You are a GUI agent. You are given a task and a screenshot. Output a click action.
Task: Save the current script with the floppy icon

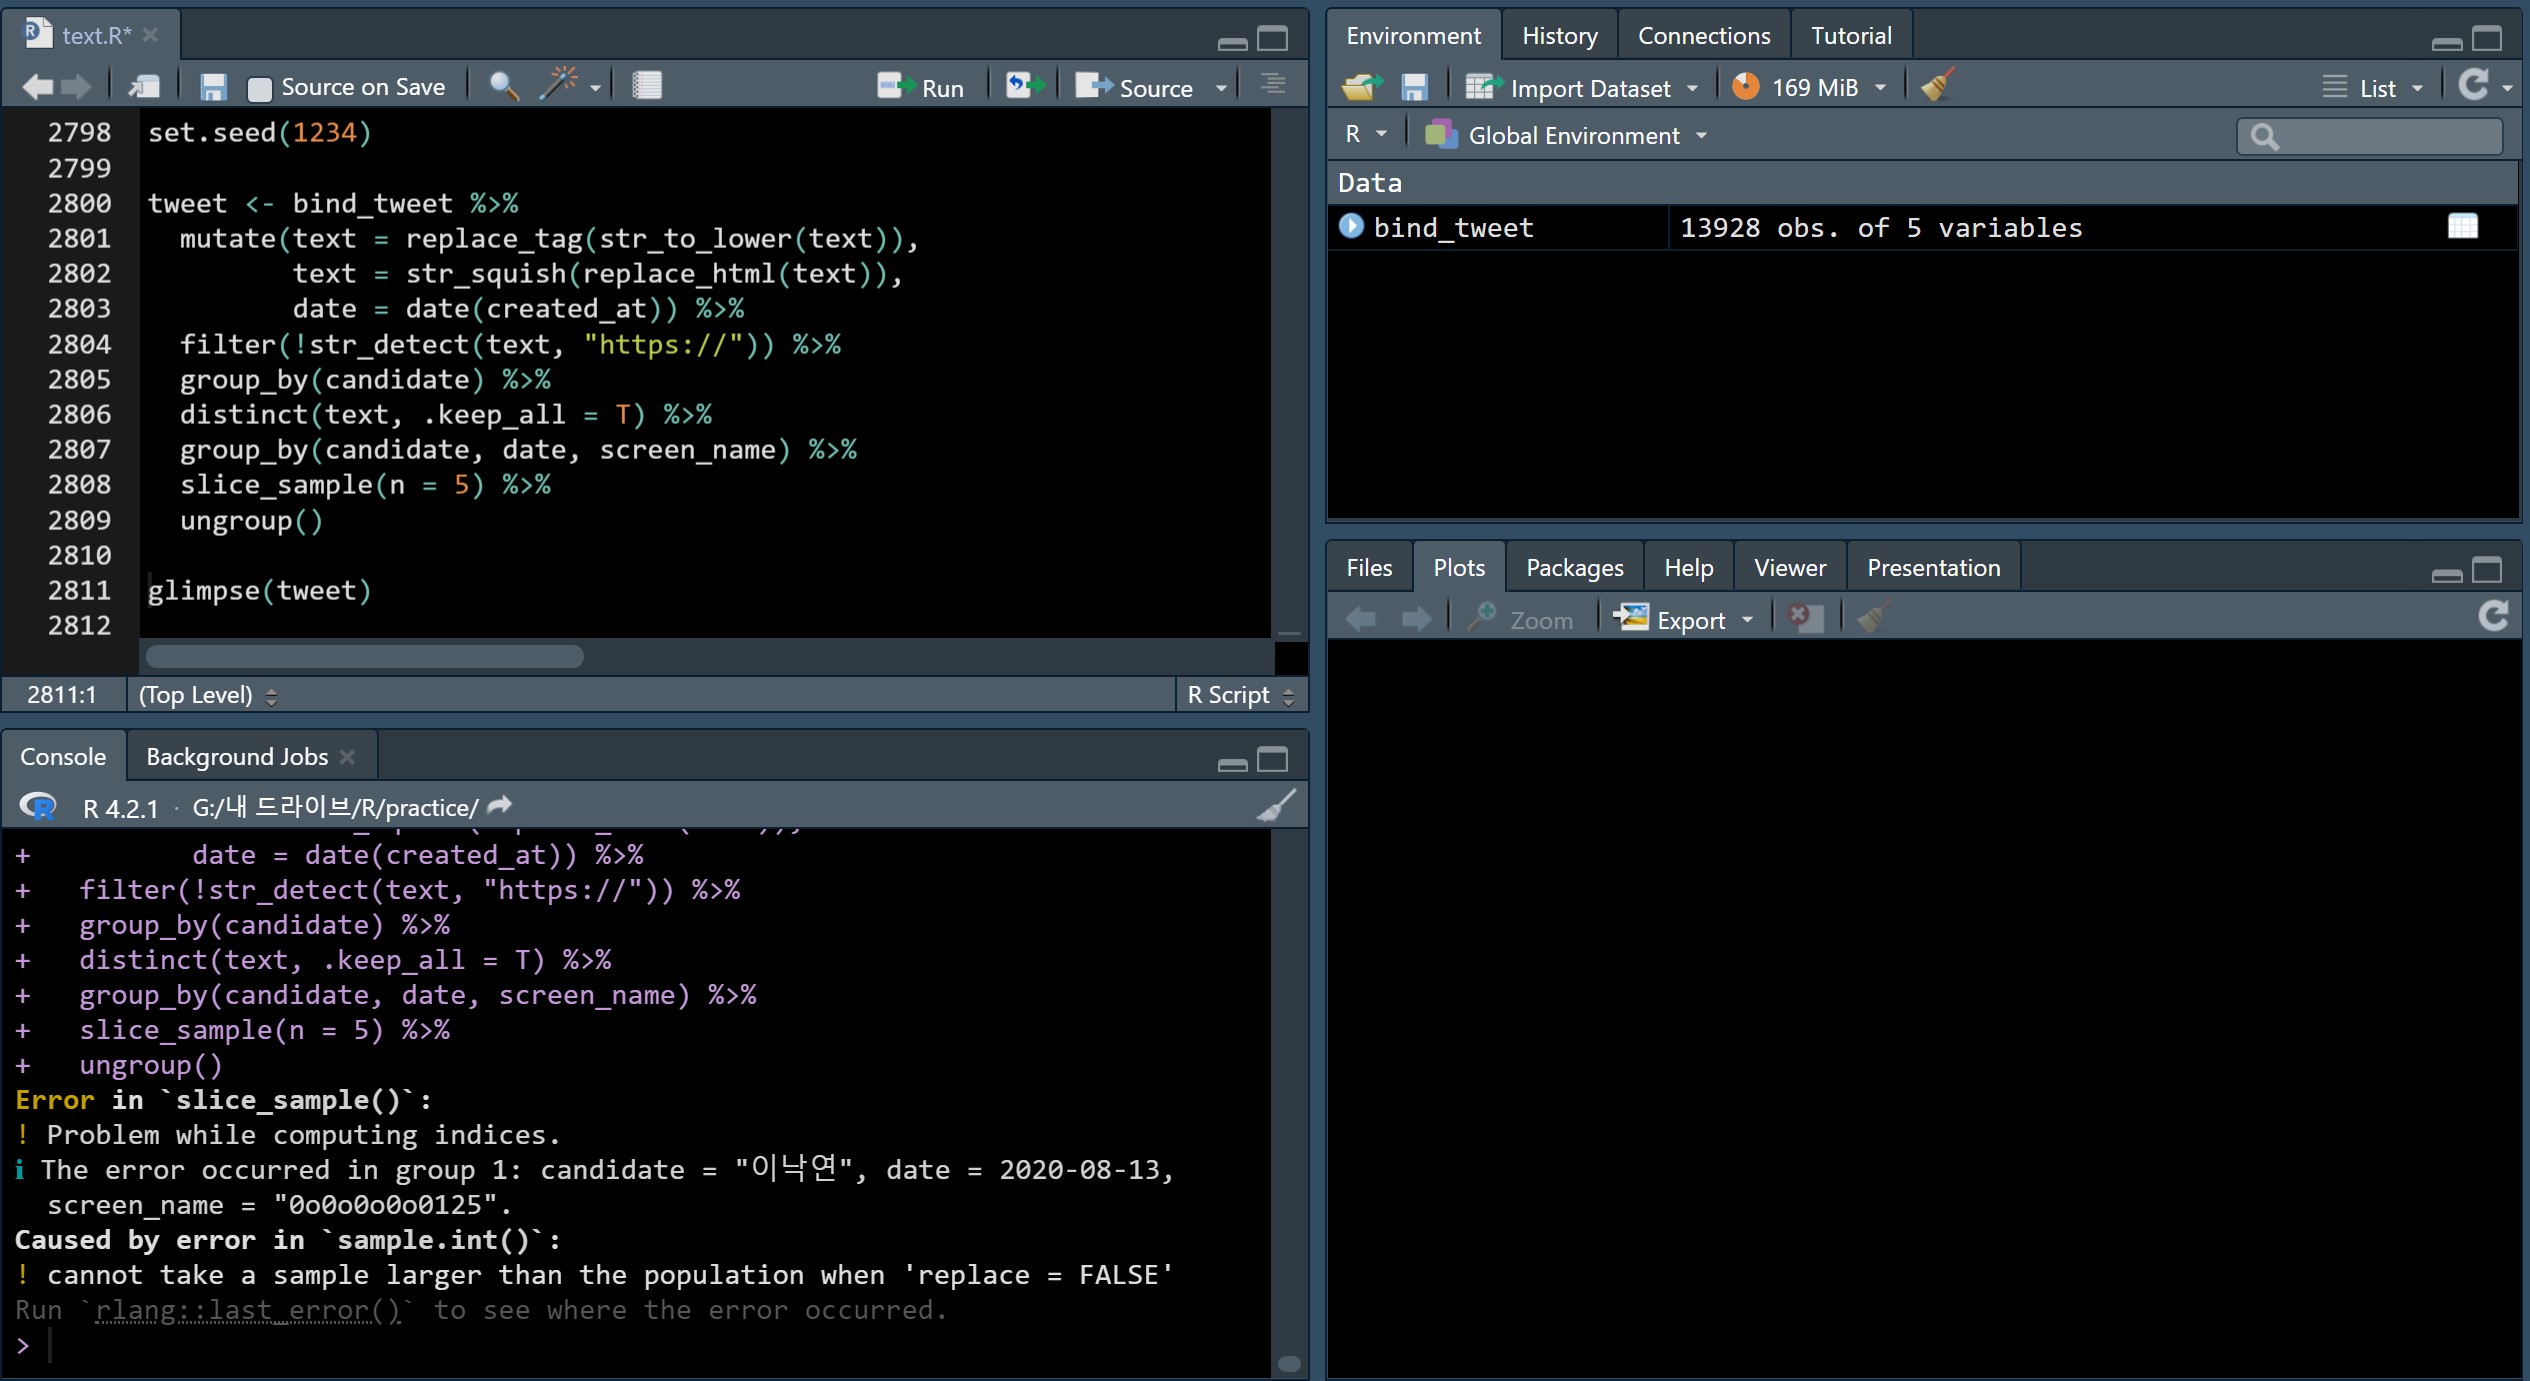click(x=213, y=87)
